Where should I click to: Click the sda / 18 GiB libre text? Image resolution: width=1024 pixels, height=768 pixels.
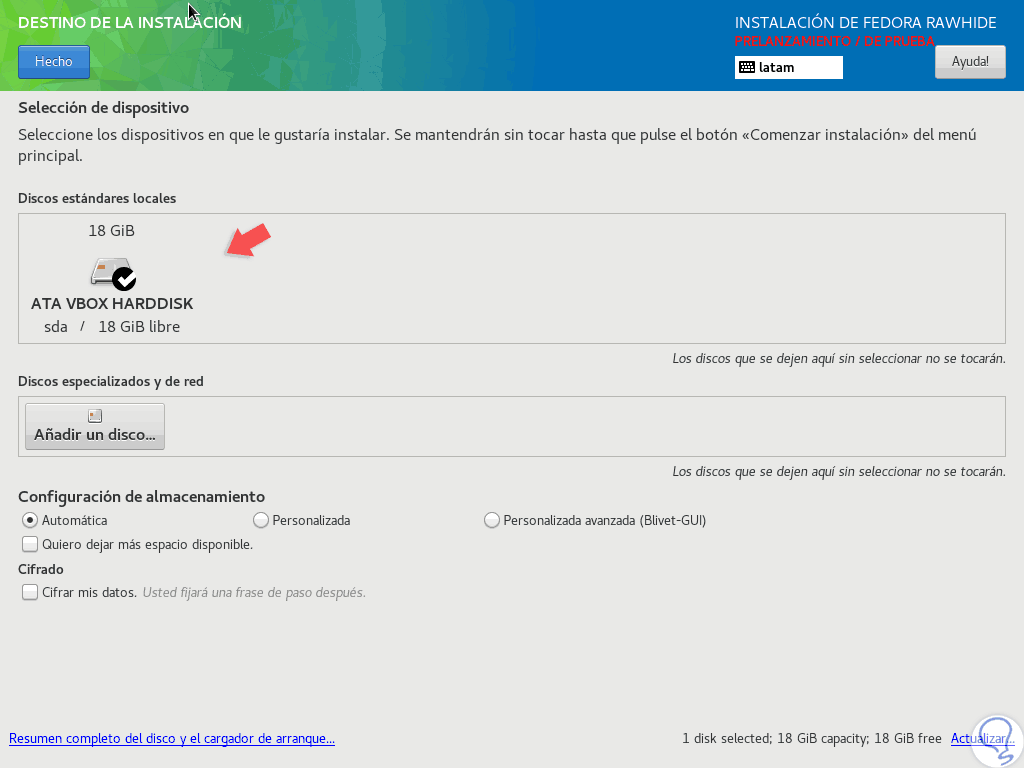(112, 327)
